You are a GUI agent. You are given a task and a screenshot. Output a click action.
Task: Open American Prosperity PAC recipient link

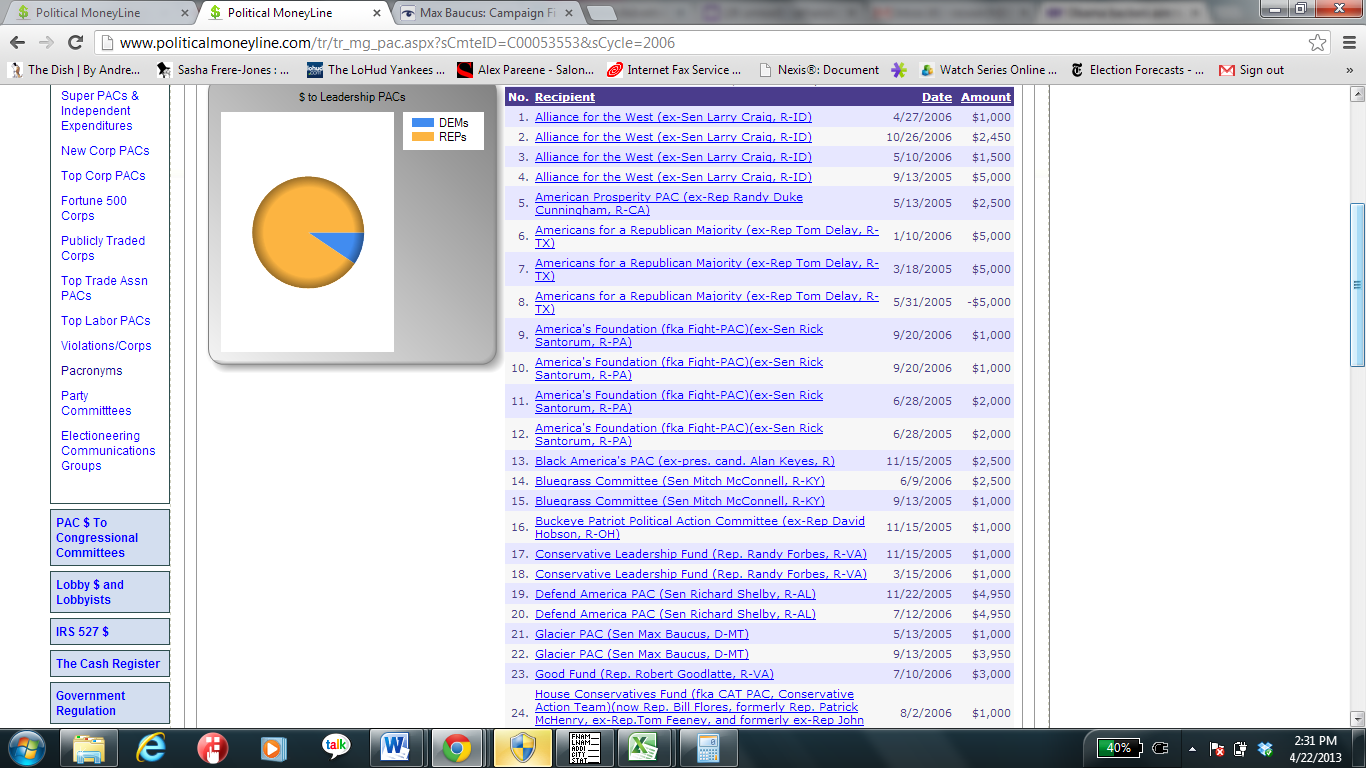(669, 204)
